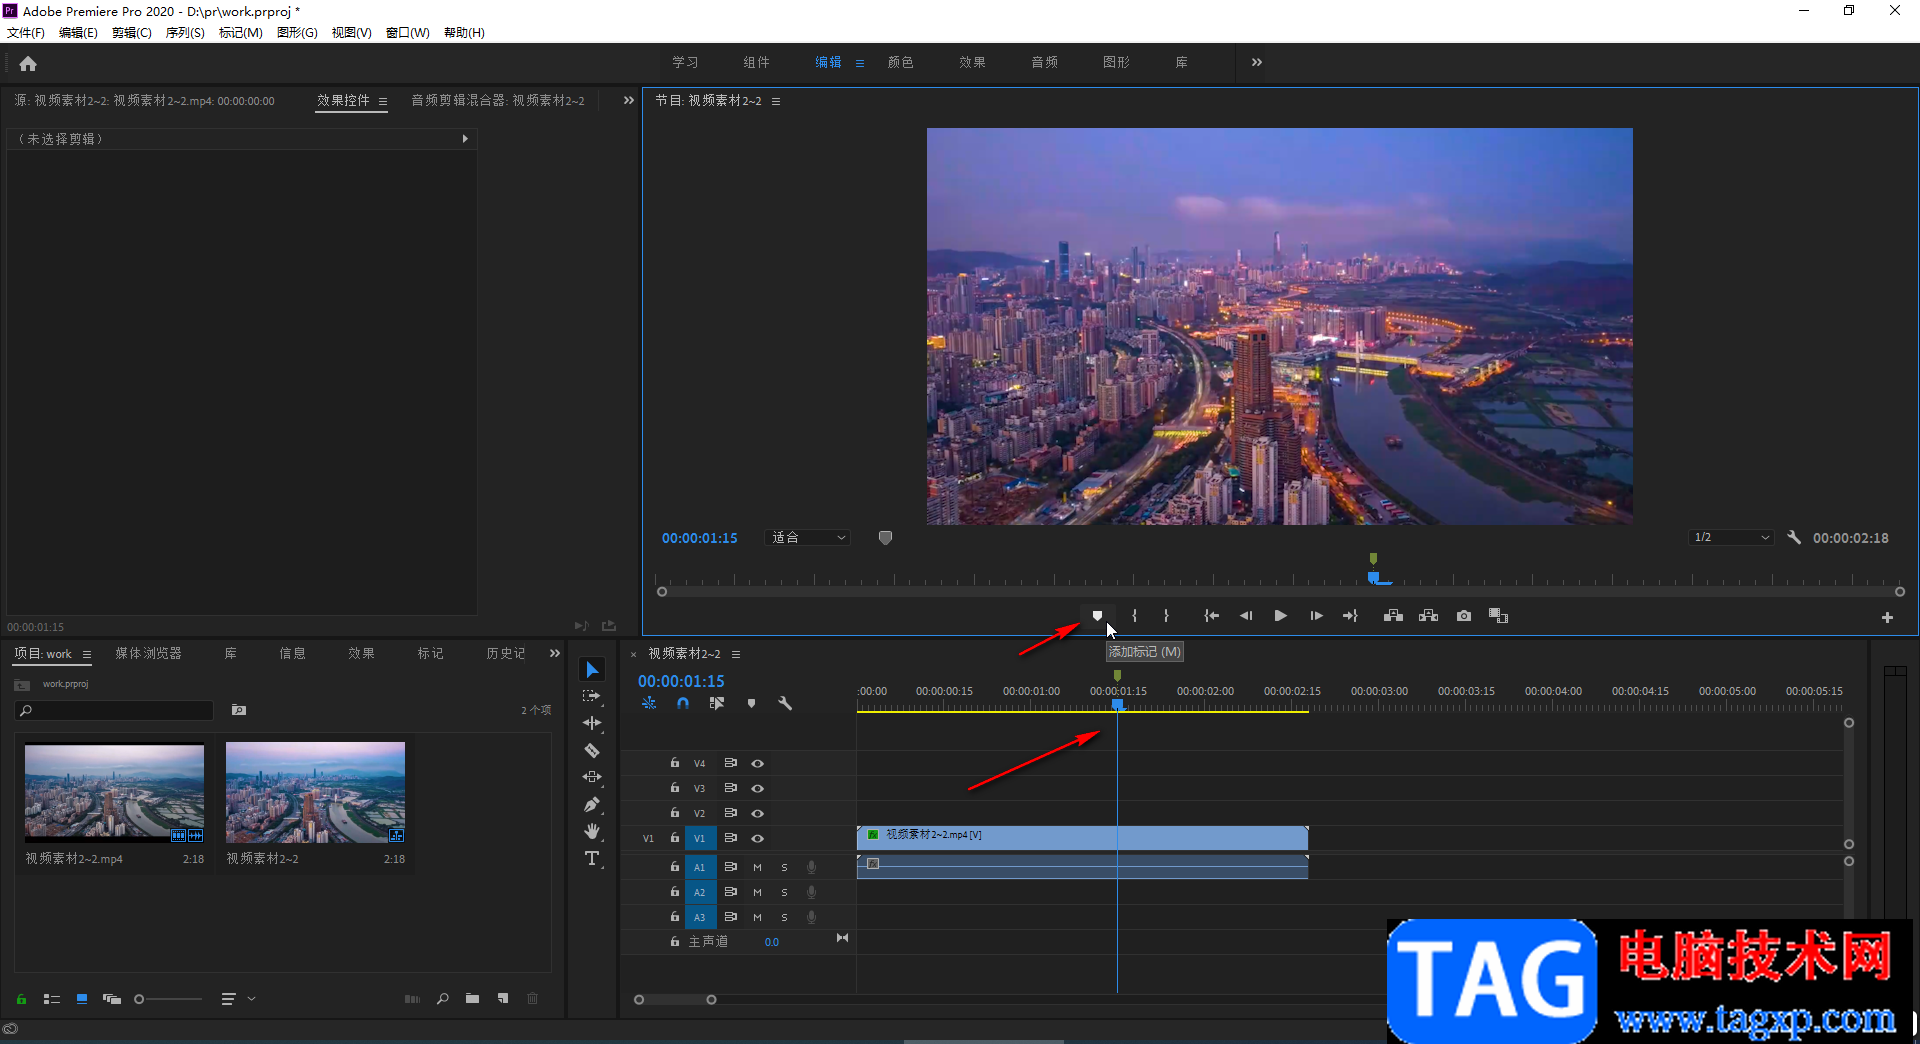The width and height of the screenshot is (1920, 1044).
Task: Mute audio track A1
Action: pos(757,867)
